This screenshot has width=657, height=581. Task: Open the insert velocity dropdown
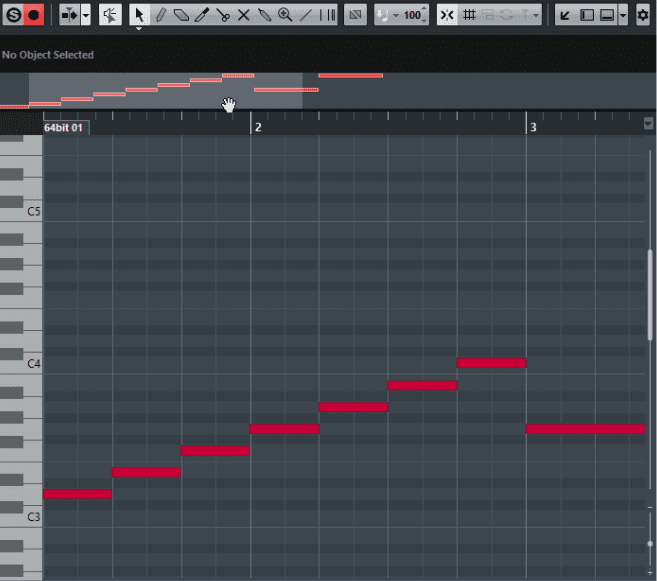[x=396, y=15]
